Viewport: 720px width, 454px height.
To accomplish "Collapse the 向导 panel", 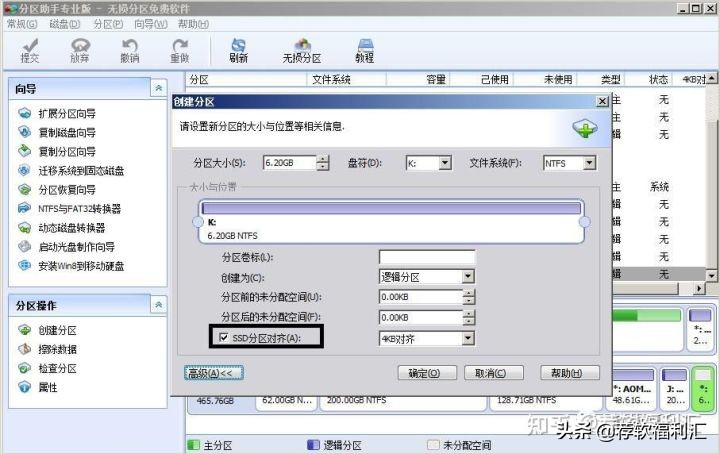I will [x=158, y=88].
